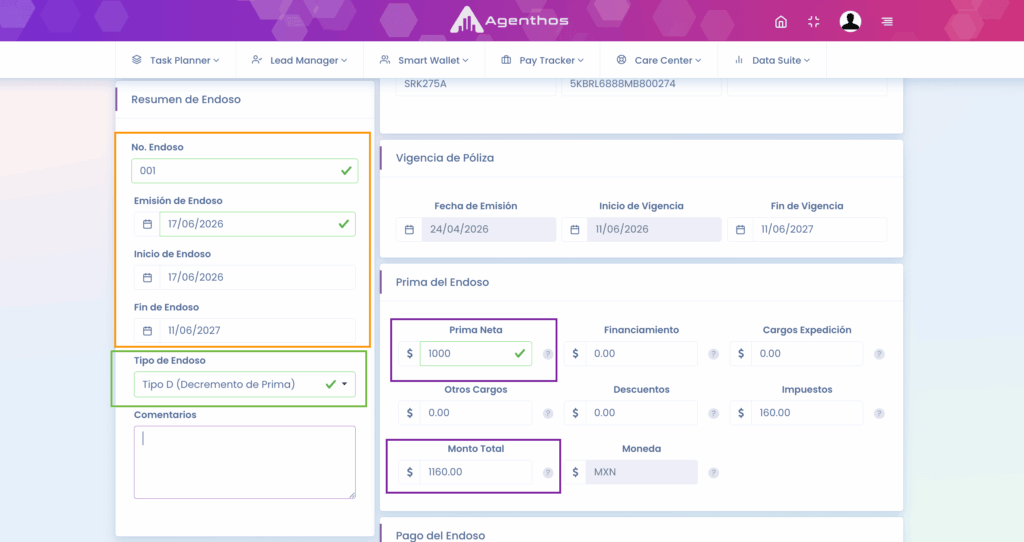Click the Resumen de Endoso heading
This screenshot has width=1024, height=542.
pos(186,99)
